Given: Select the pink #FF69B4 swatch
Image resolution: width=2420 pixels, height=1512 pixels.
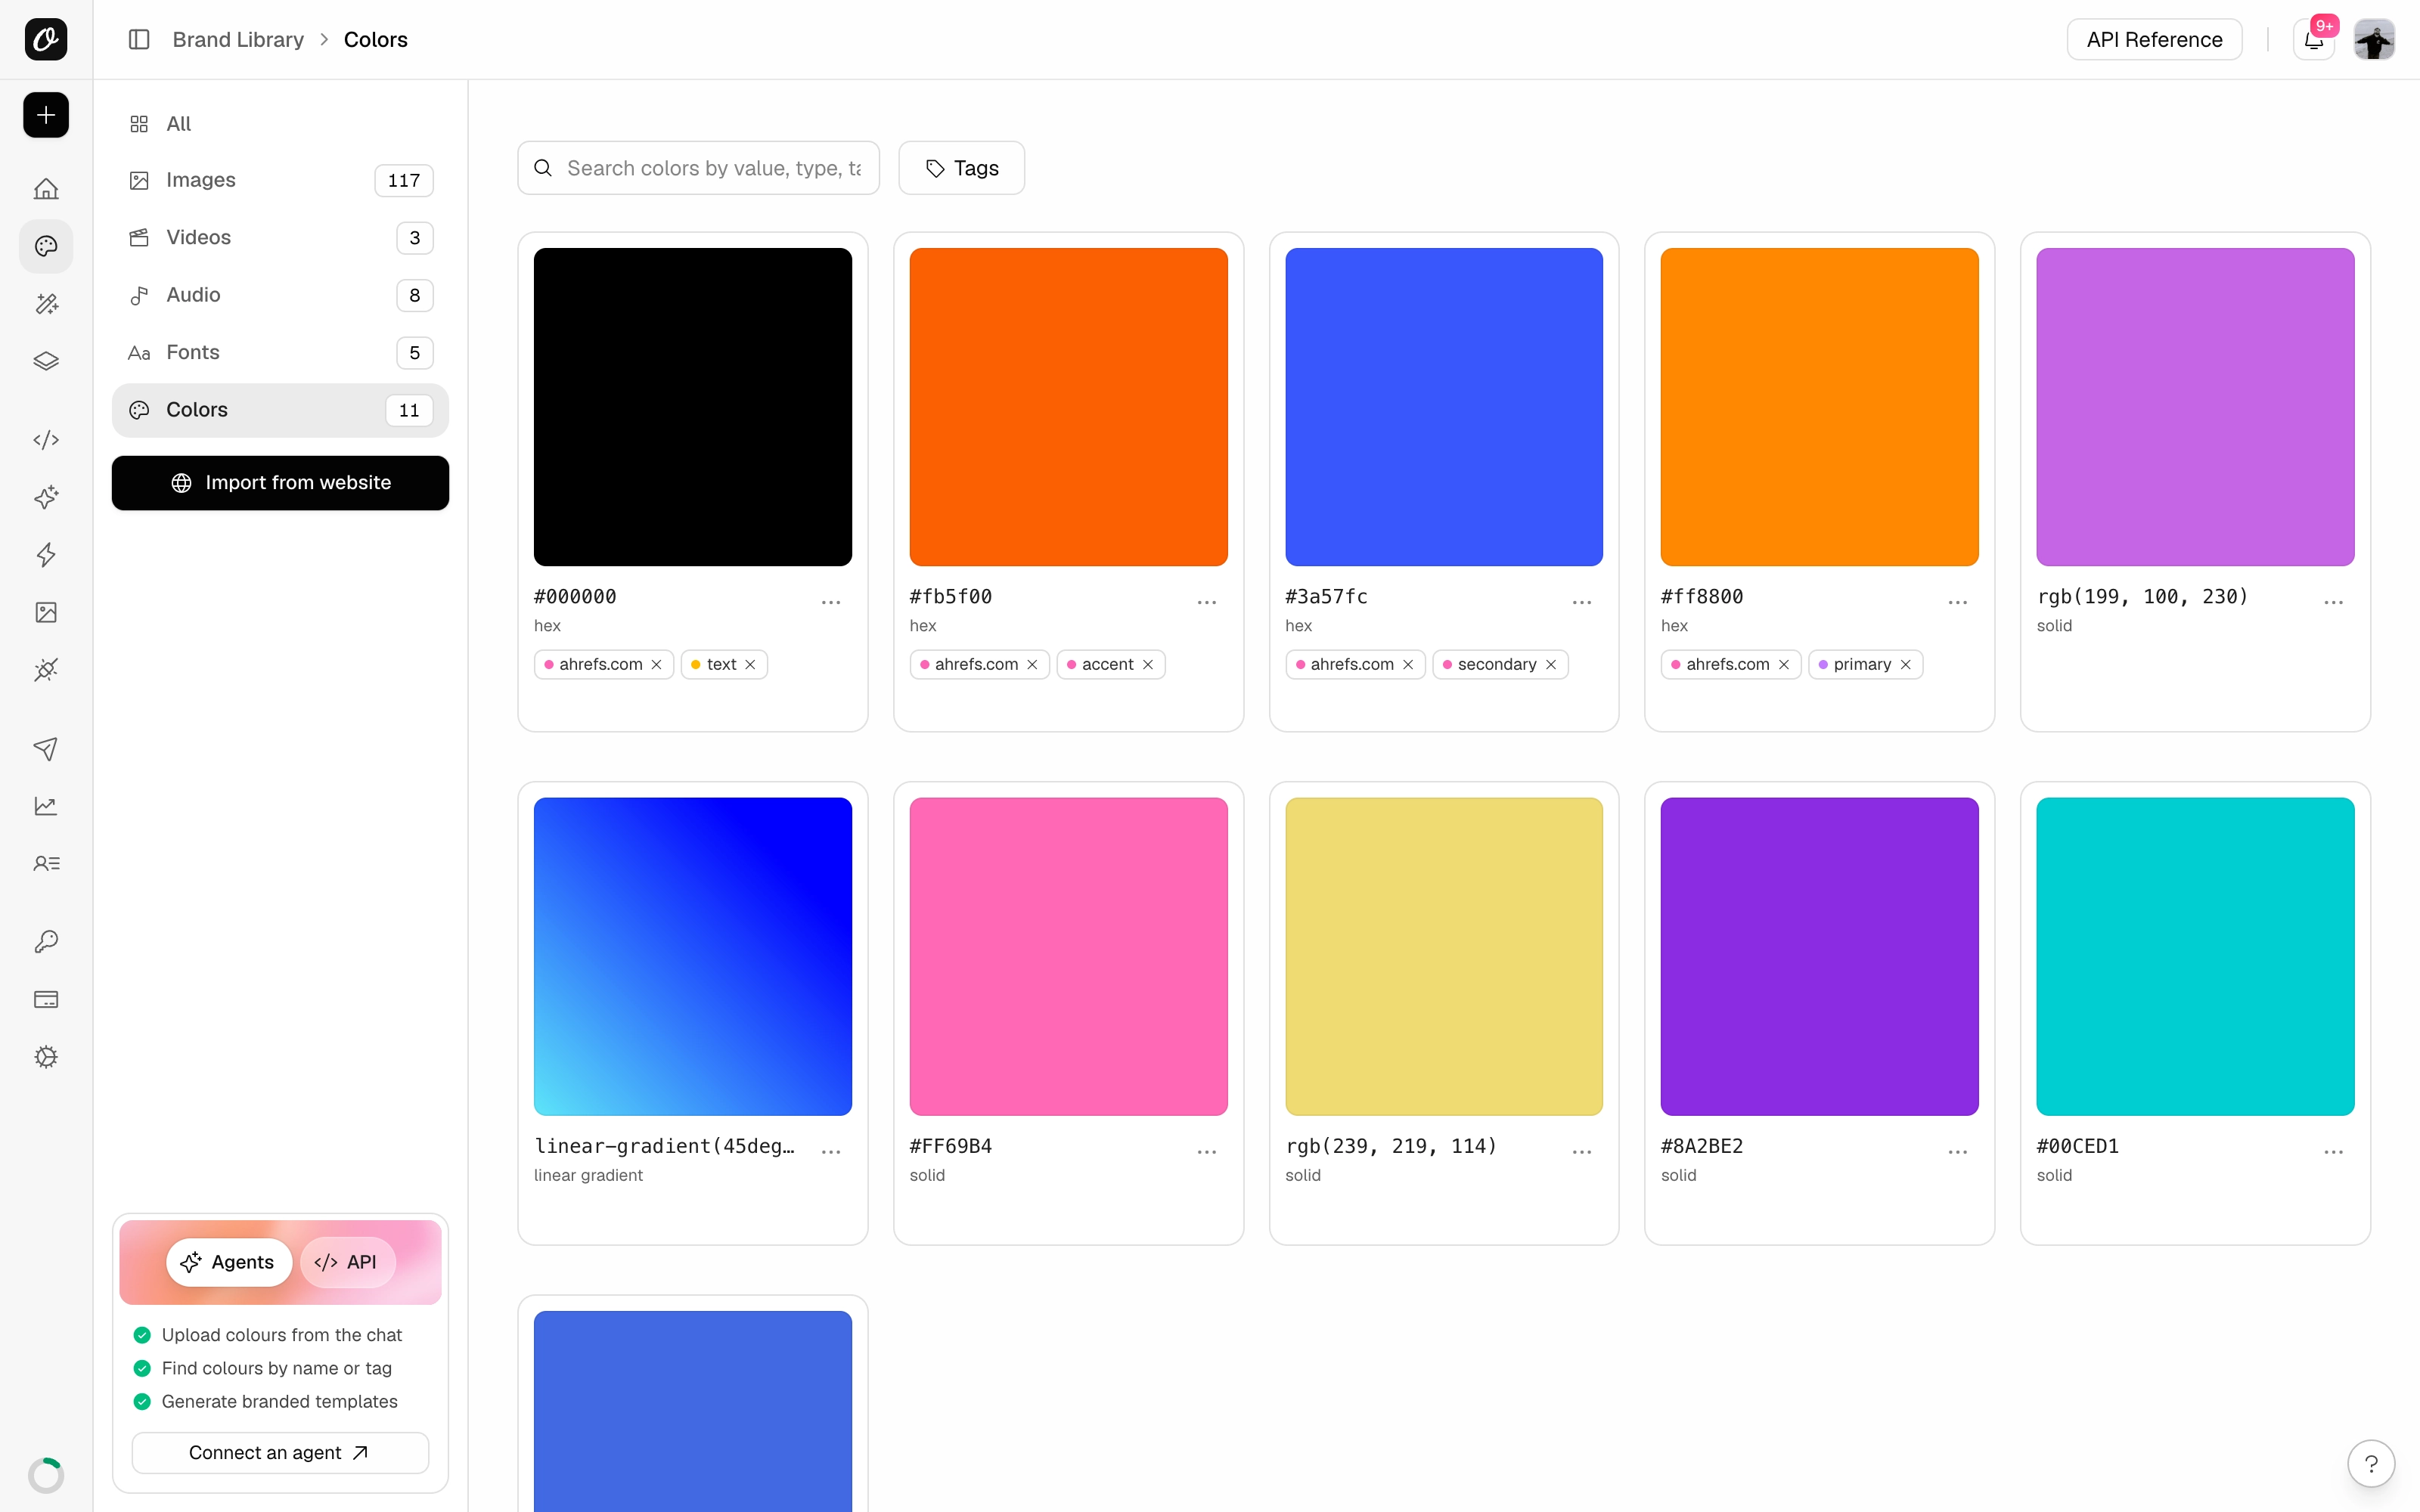Looking at the screenshot, I should (1068, 956).
